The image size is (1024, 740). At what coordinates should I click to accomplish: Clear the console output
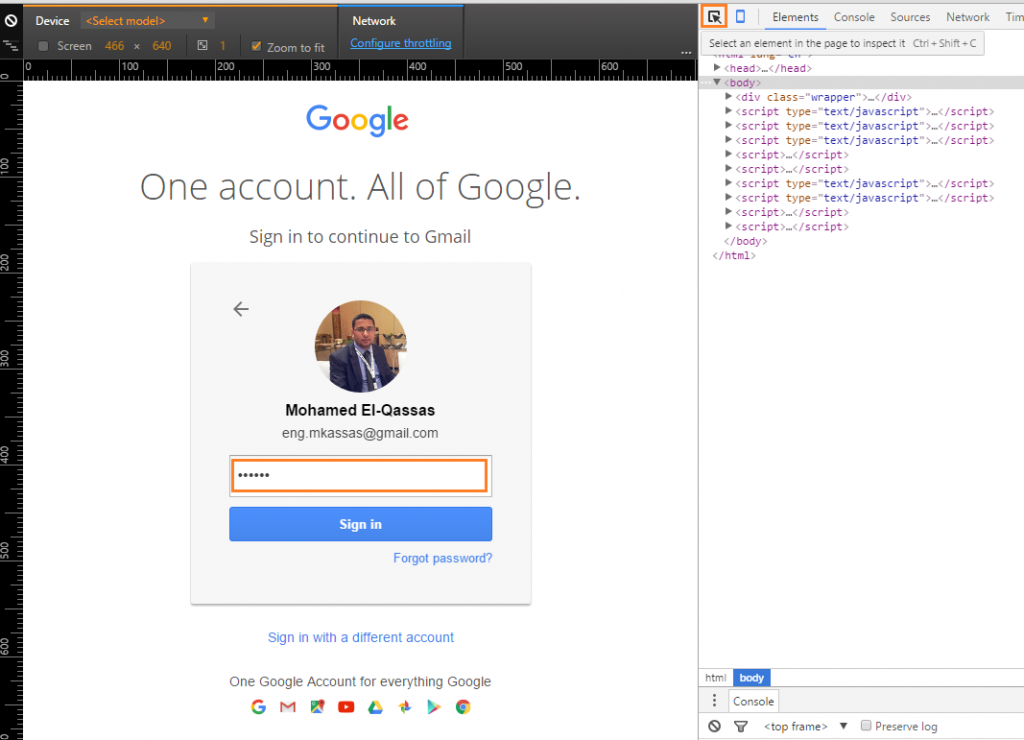coord(714,725)
